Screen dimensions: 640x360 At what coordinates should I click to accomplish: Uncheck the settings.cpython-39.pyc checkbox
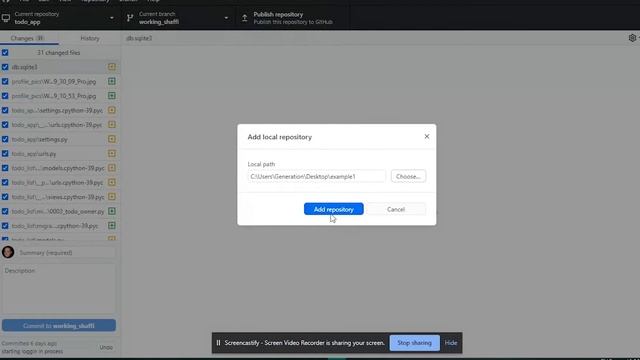5,110
